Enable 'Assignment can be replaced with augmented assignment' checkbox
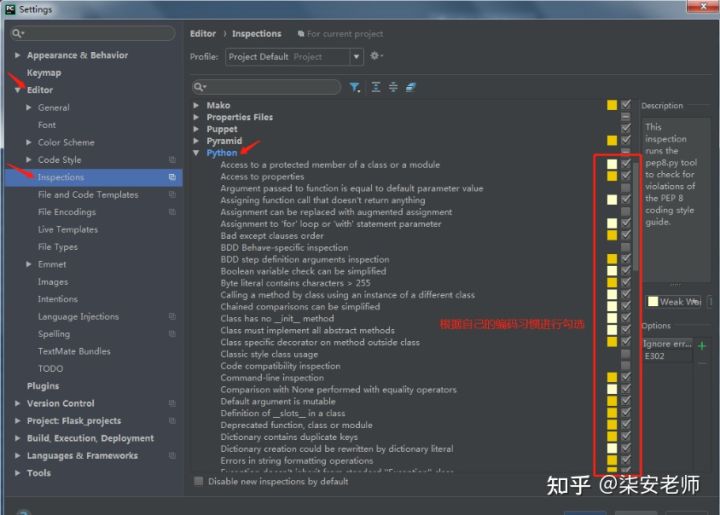The image size is (720, 515). click(x=625, y=212)
